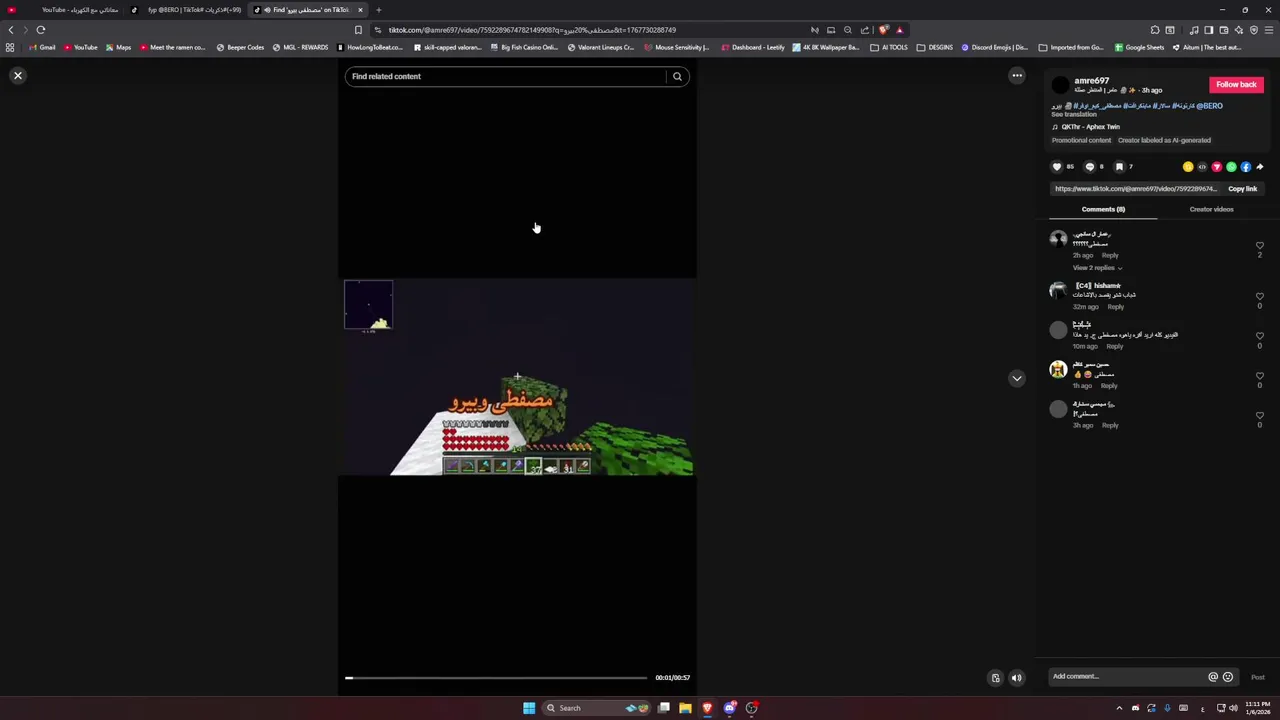
Task: Close the current Find TikTok tab
Action: click(x=360, y=10)
